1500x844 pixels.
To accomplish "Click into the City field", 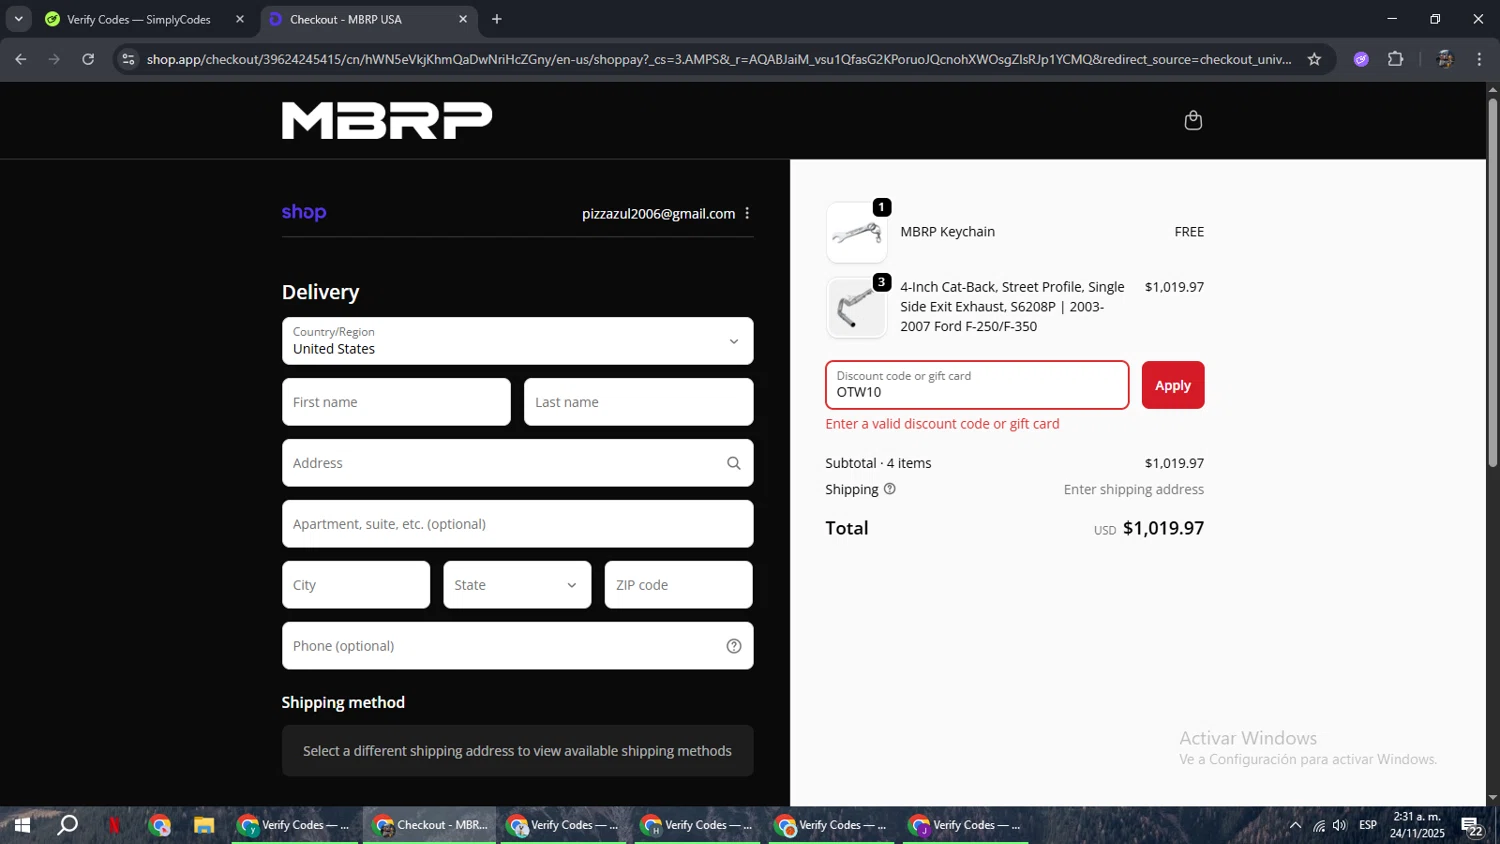I will click(x=356, y=585).
